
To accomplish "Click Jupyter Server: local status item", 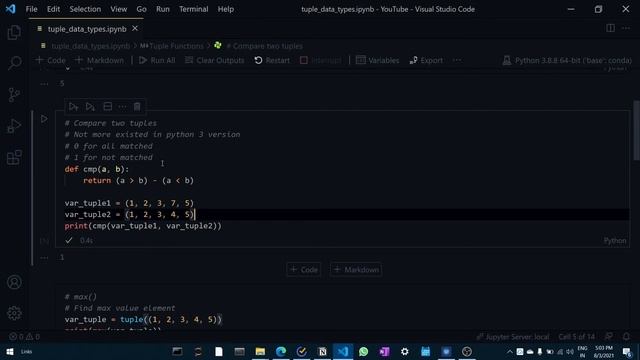I will tap(513, 337).
